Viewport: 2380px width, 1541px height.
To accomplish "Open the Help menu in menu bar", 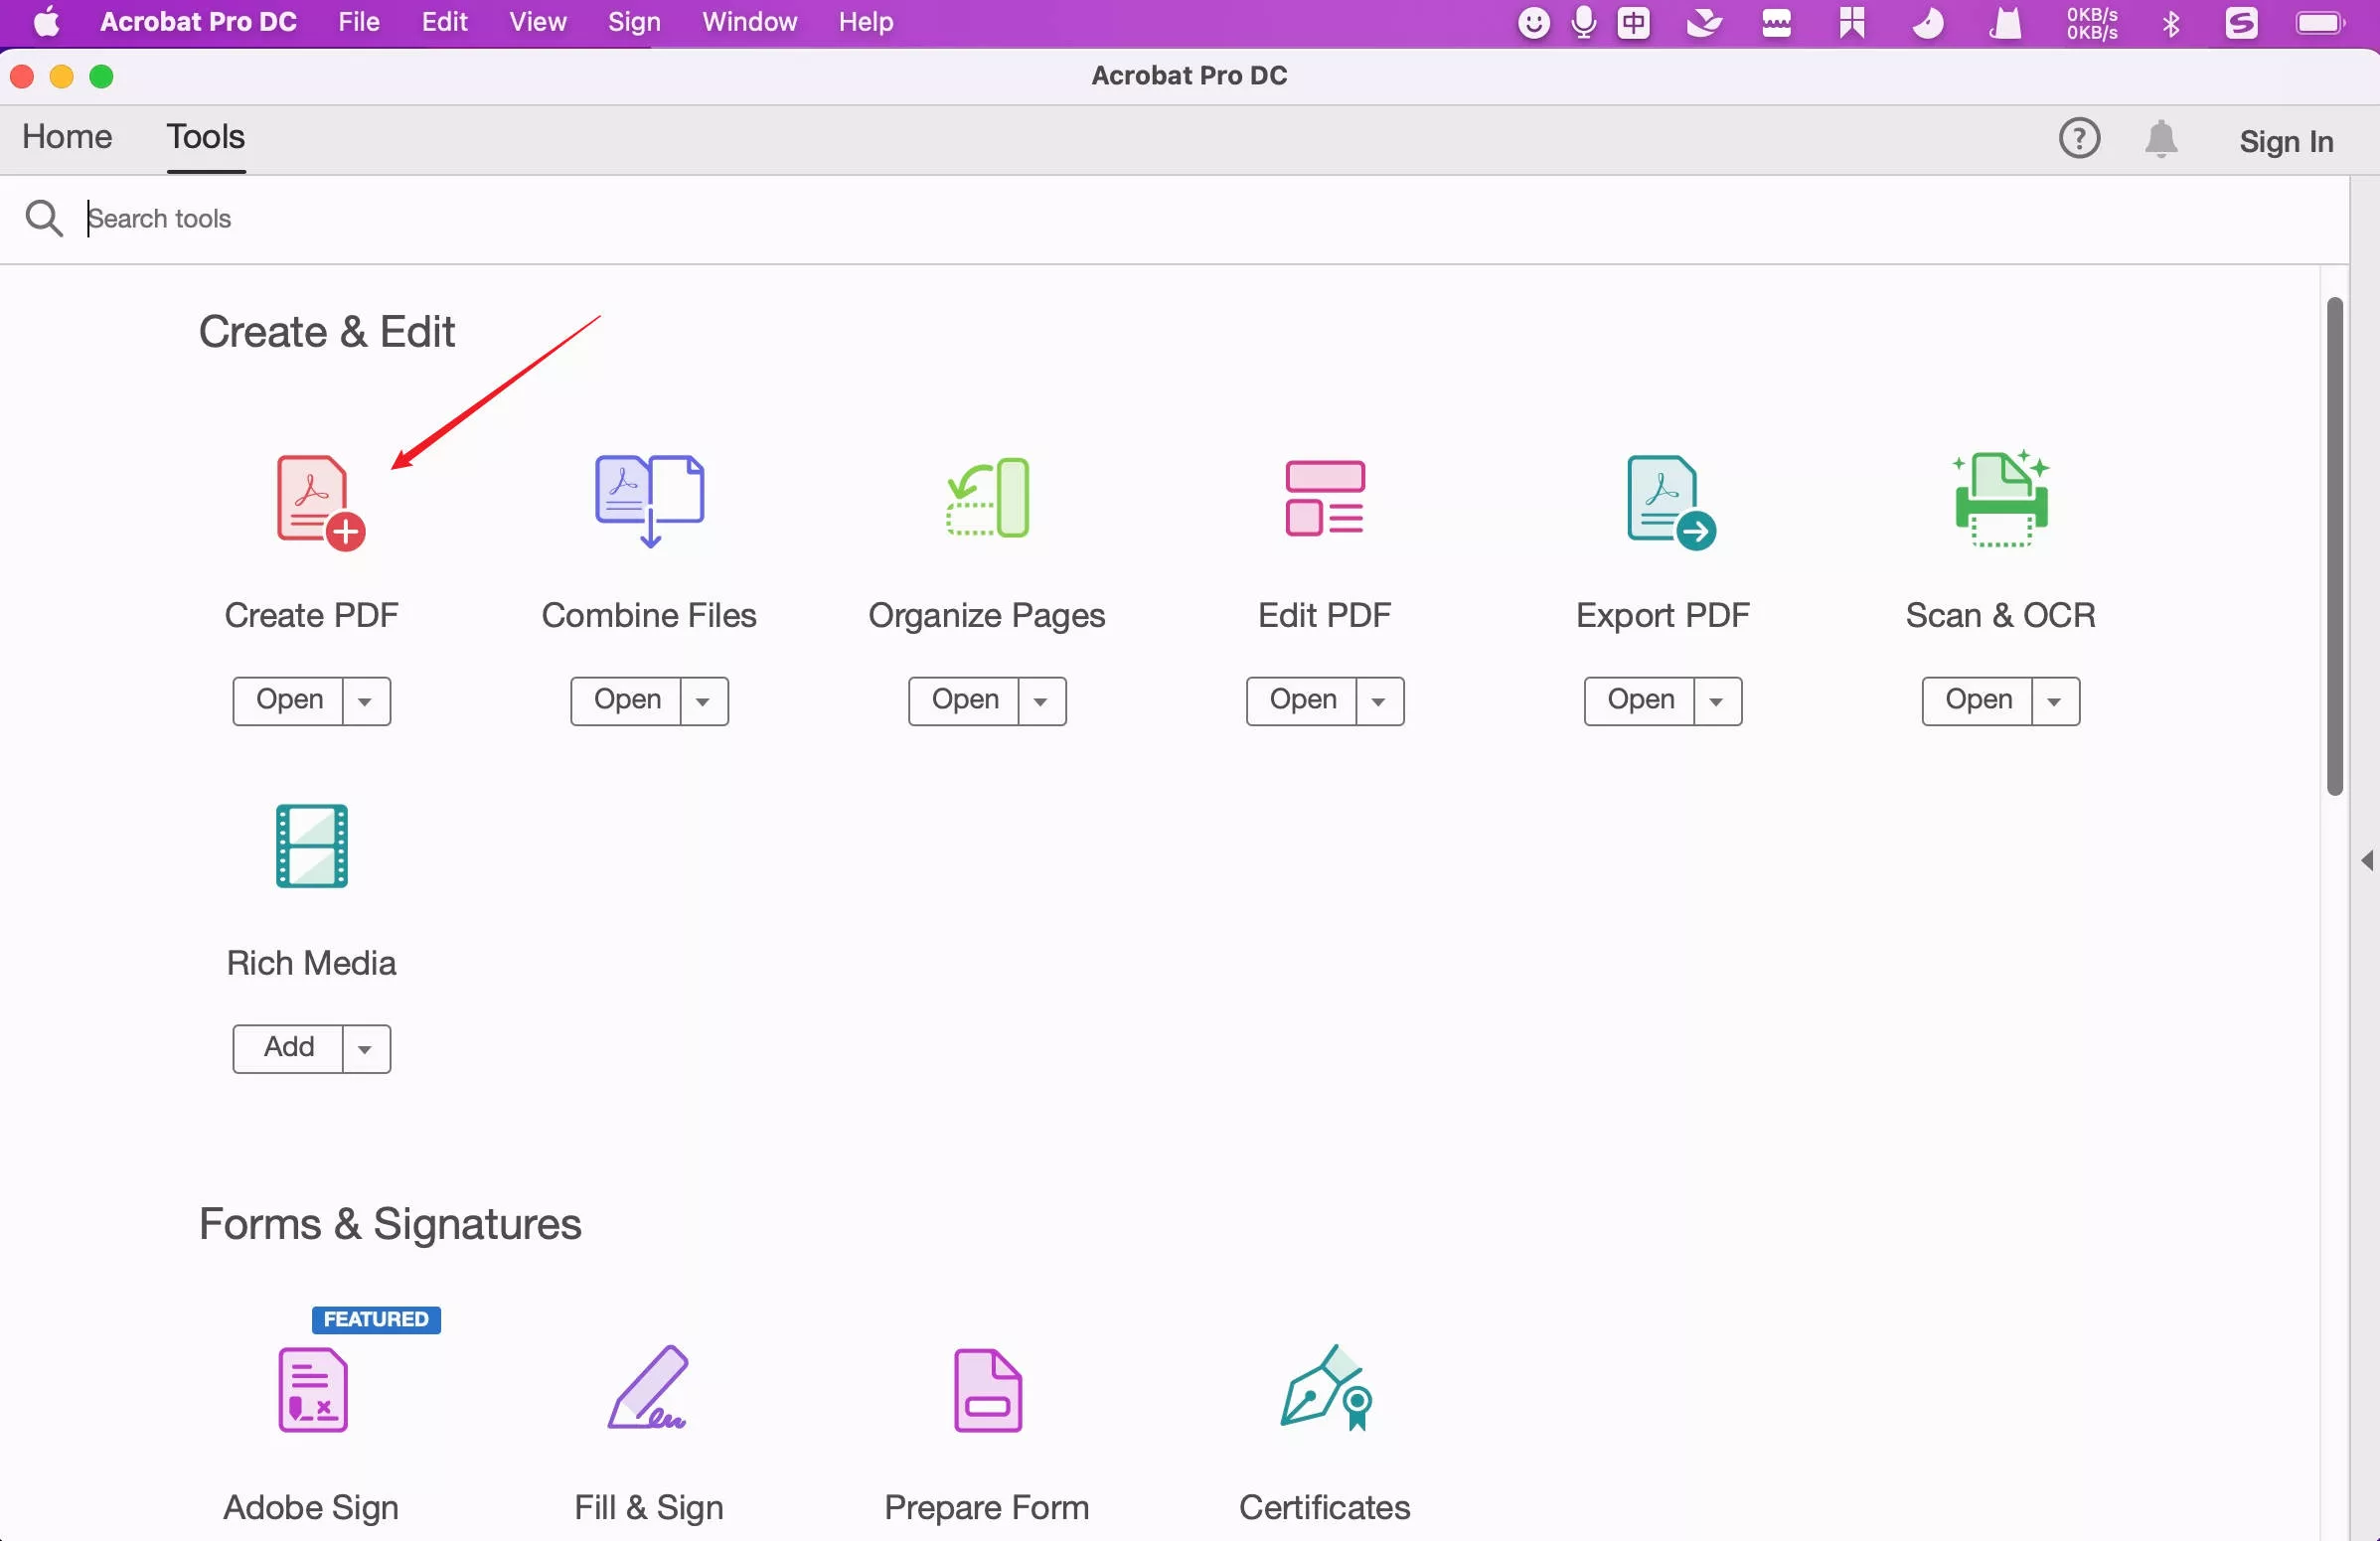I will pos(866,22).
